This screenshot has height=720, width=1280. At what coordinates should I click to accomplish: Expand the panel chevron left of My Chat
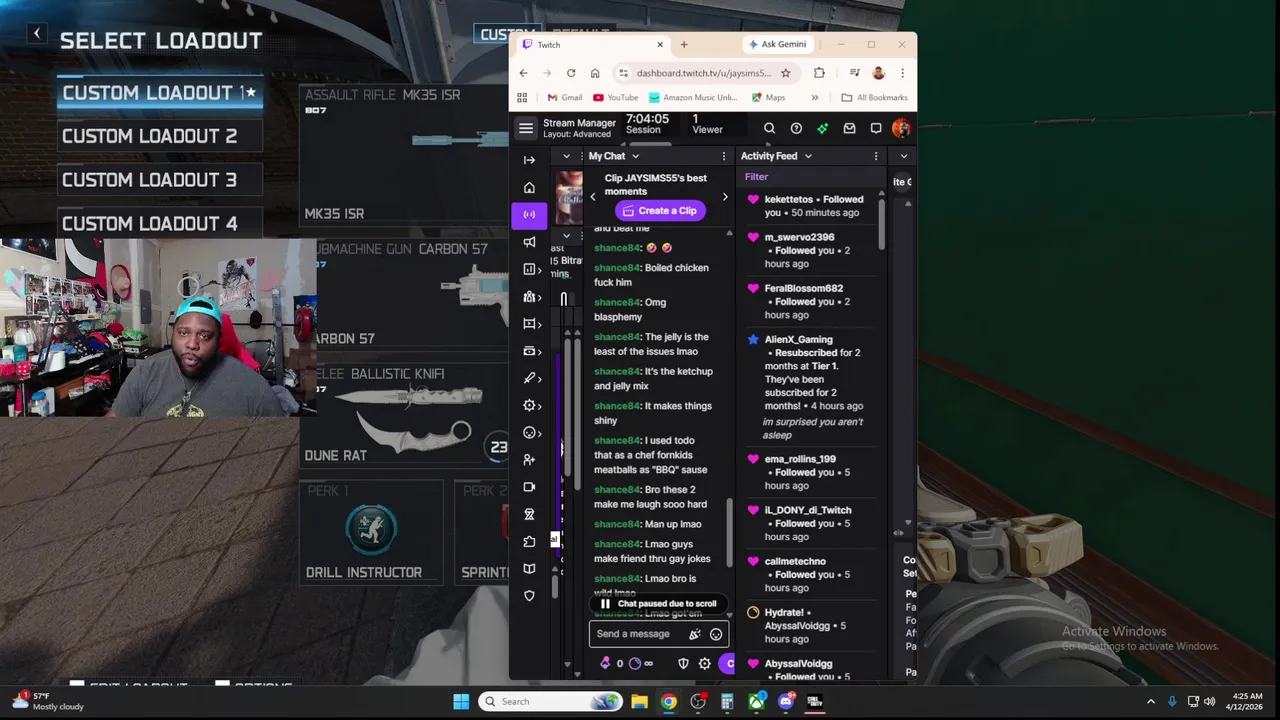(566, 156)
